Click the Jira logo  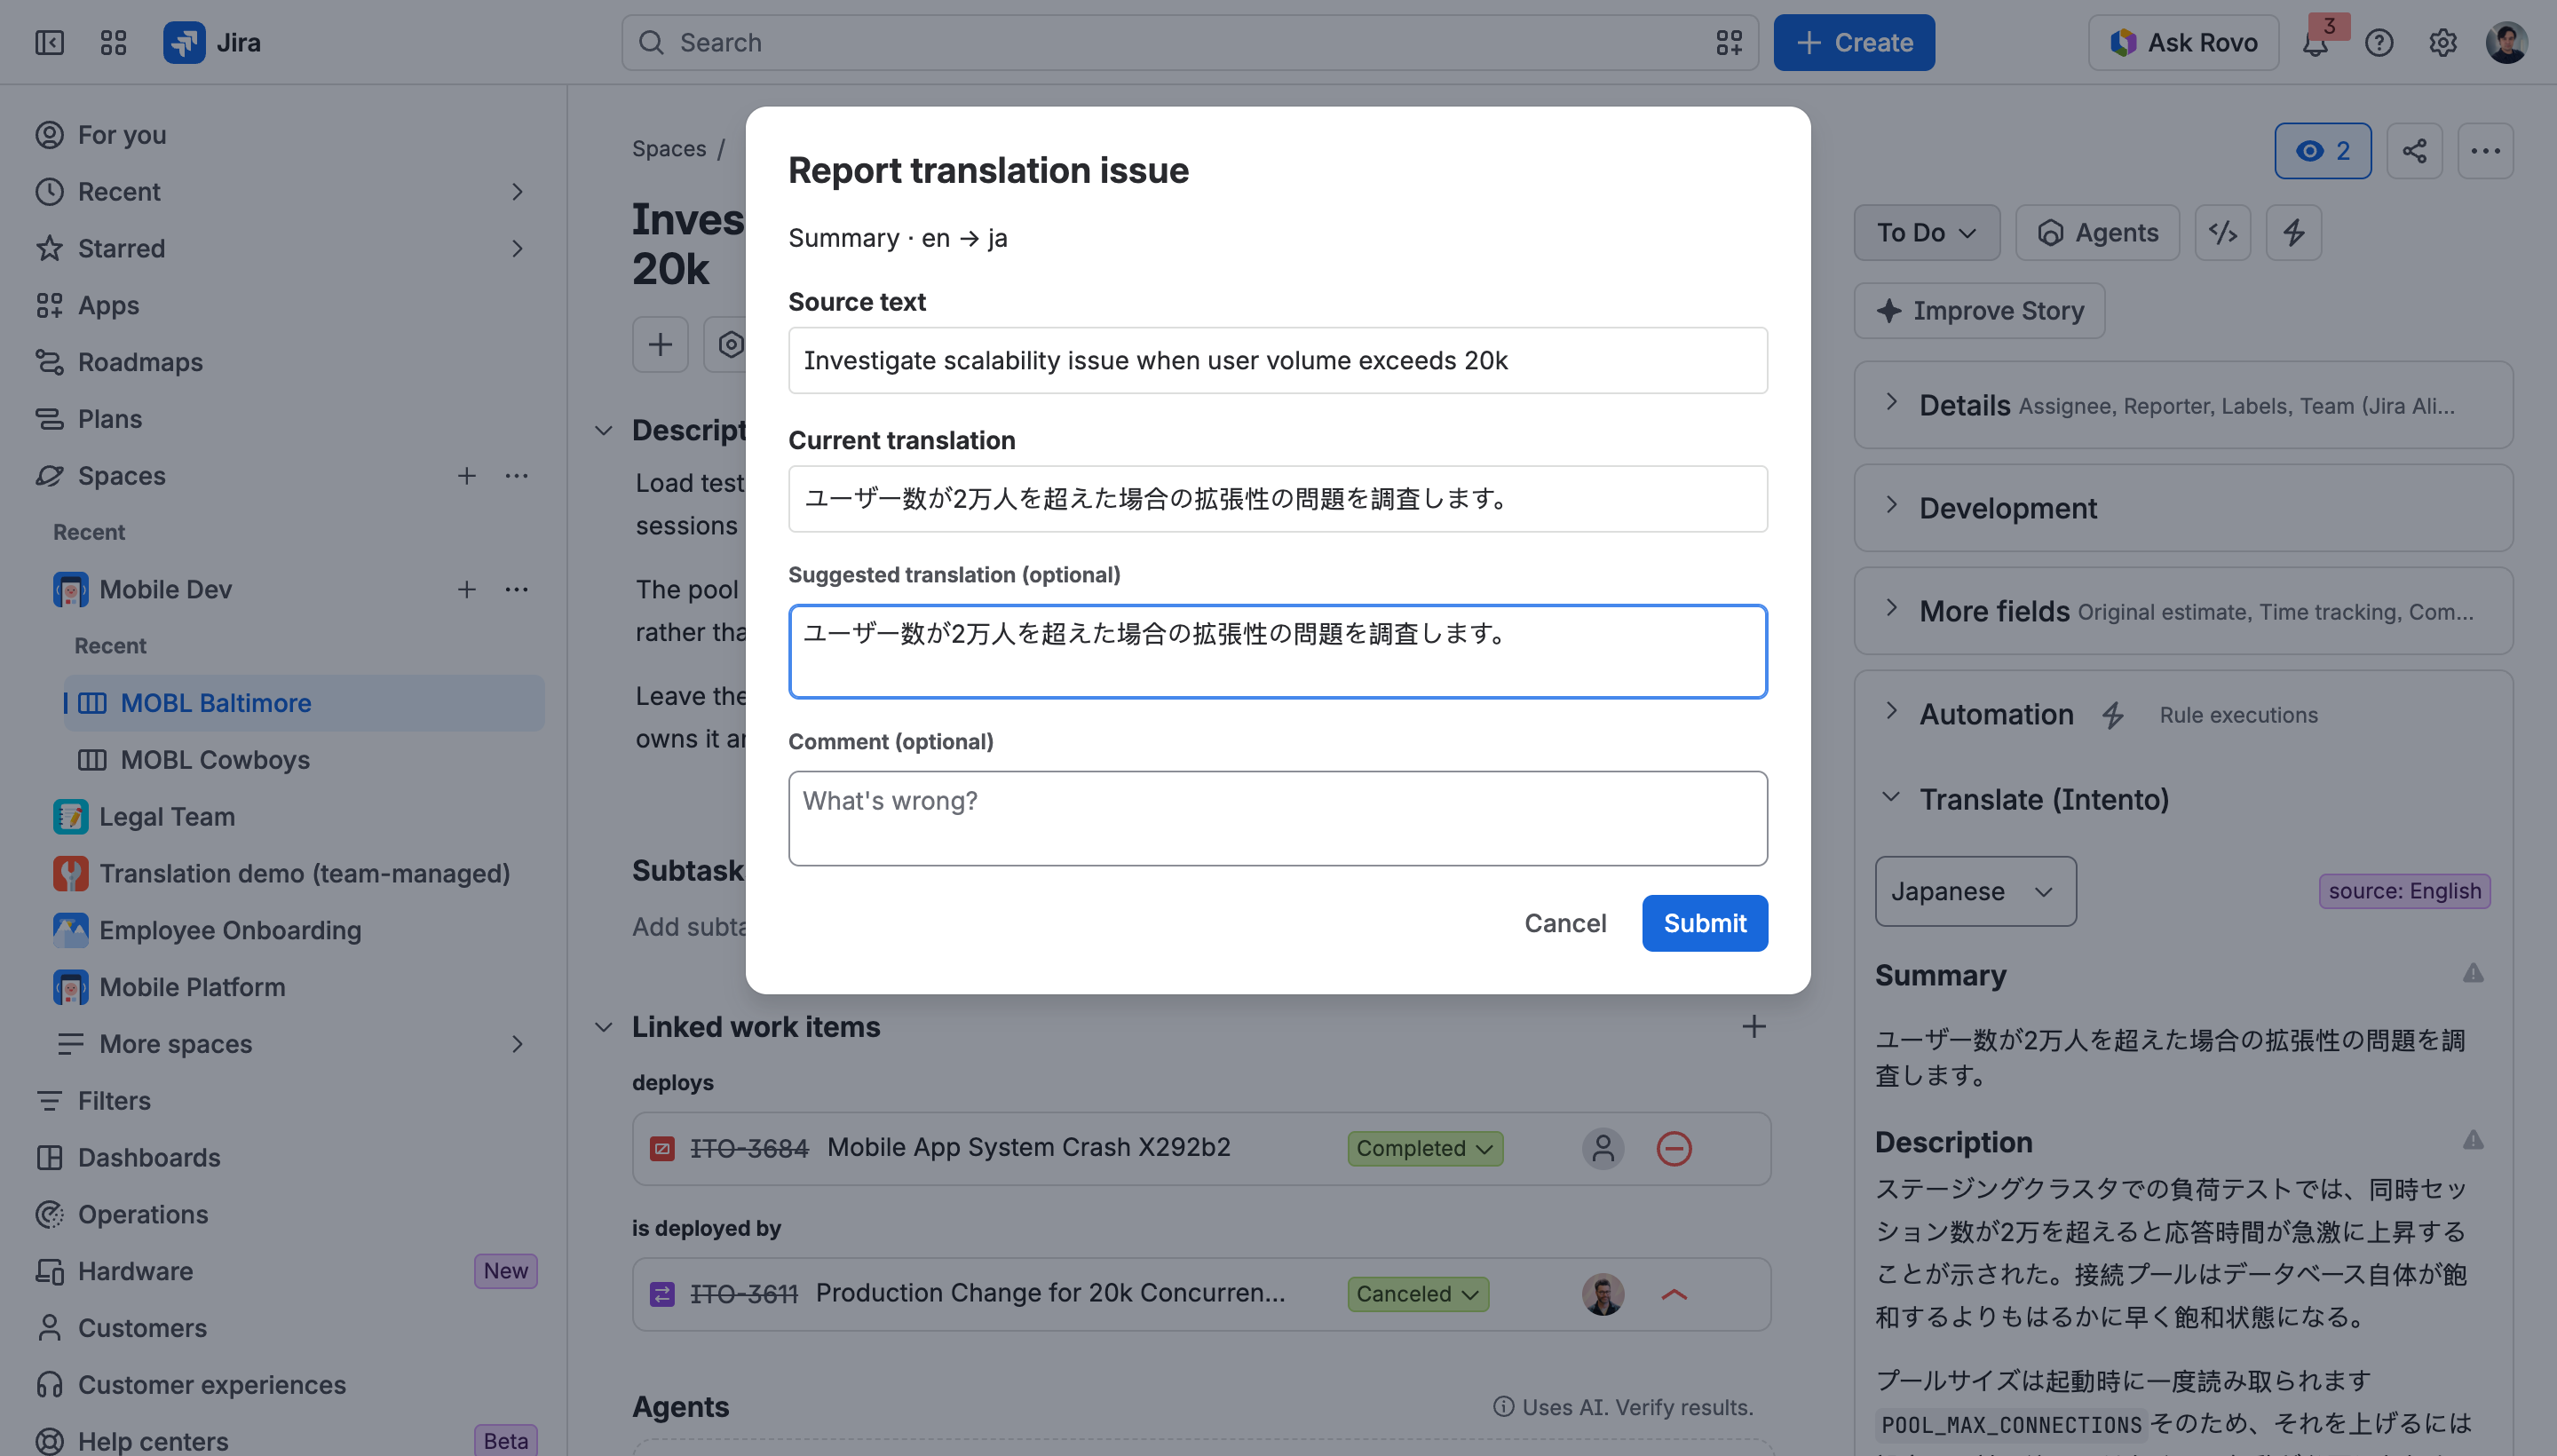pyautogui.click(x=212, y=42)
